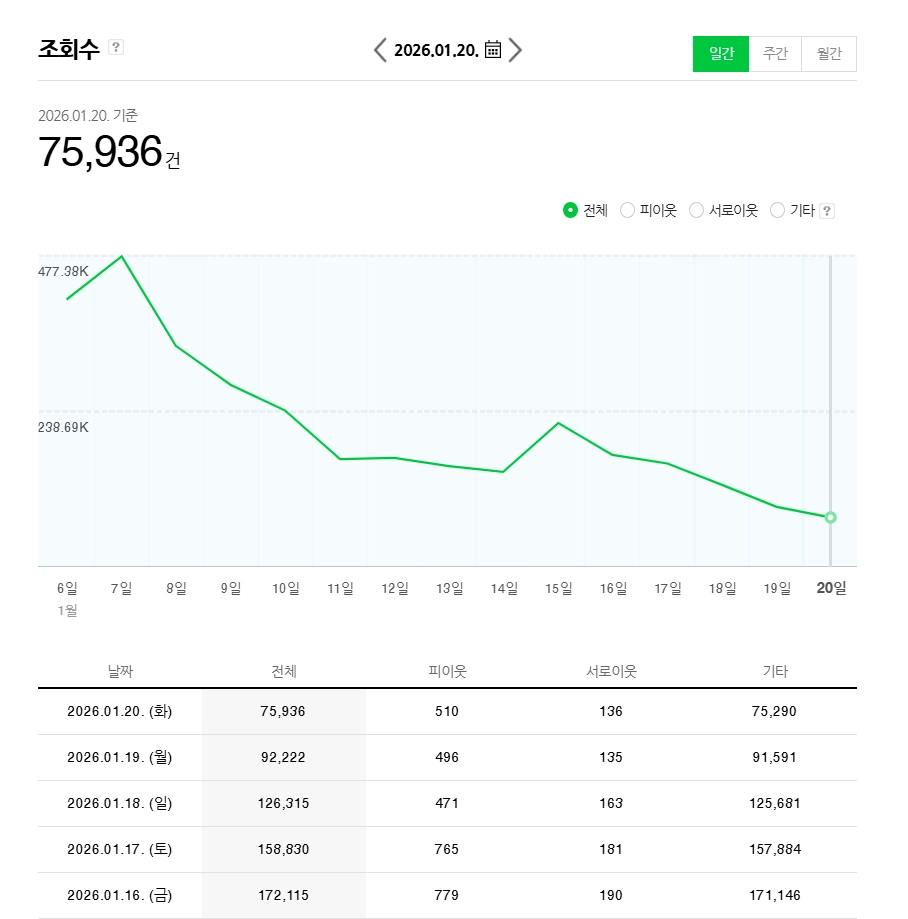
Task: Select row 2026.01.19. (월) date cell
Action: [120, 757]
